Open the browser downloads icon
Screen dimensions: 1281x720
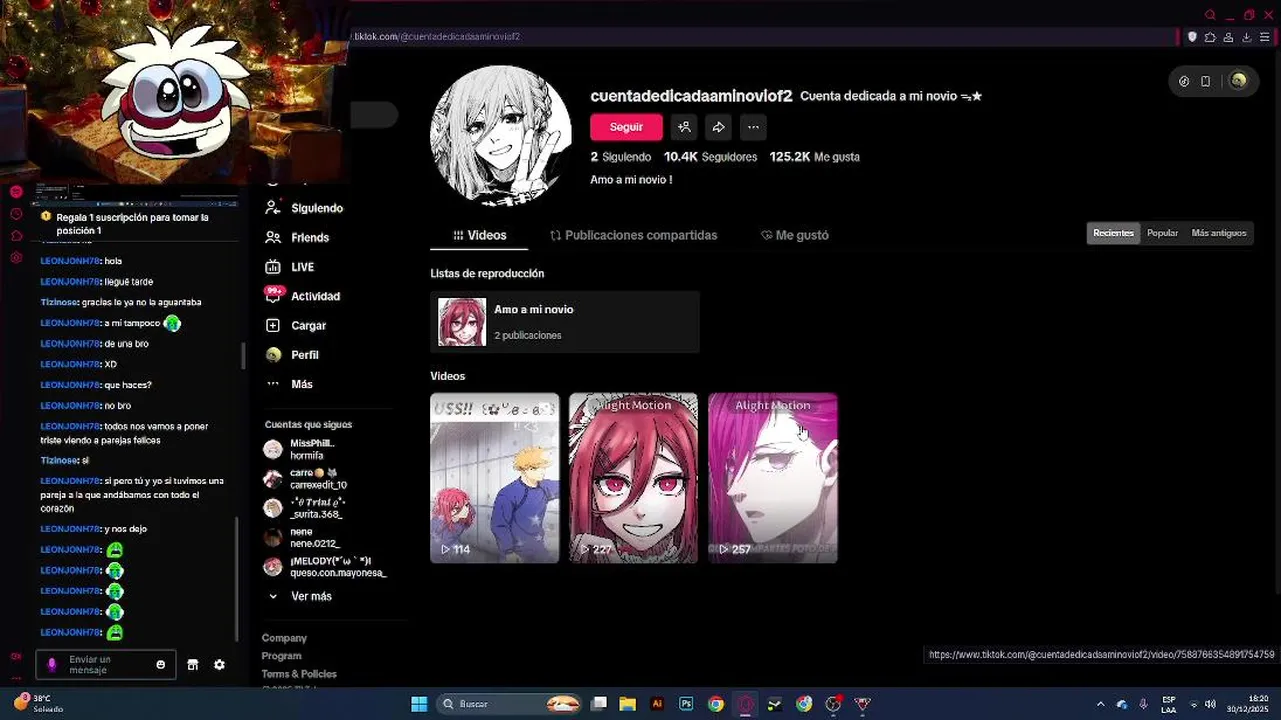click(1246, 37)
